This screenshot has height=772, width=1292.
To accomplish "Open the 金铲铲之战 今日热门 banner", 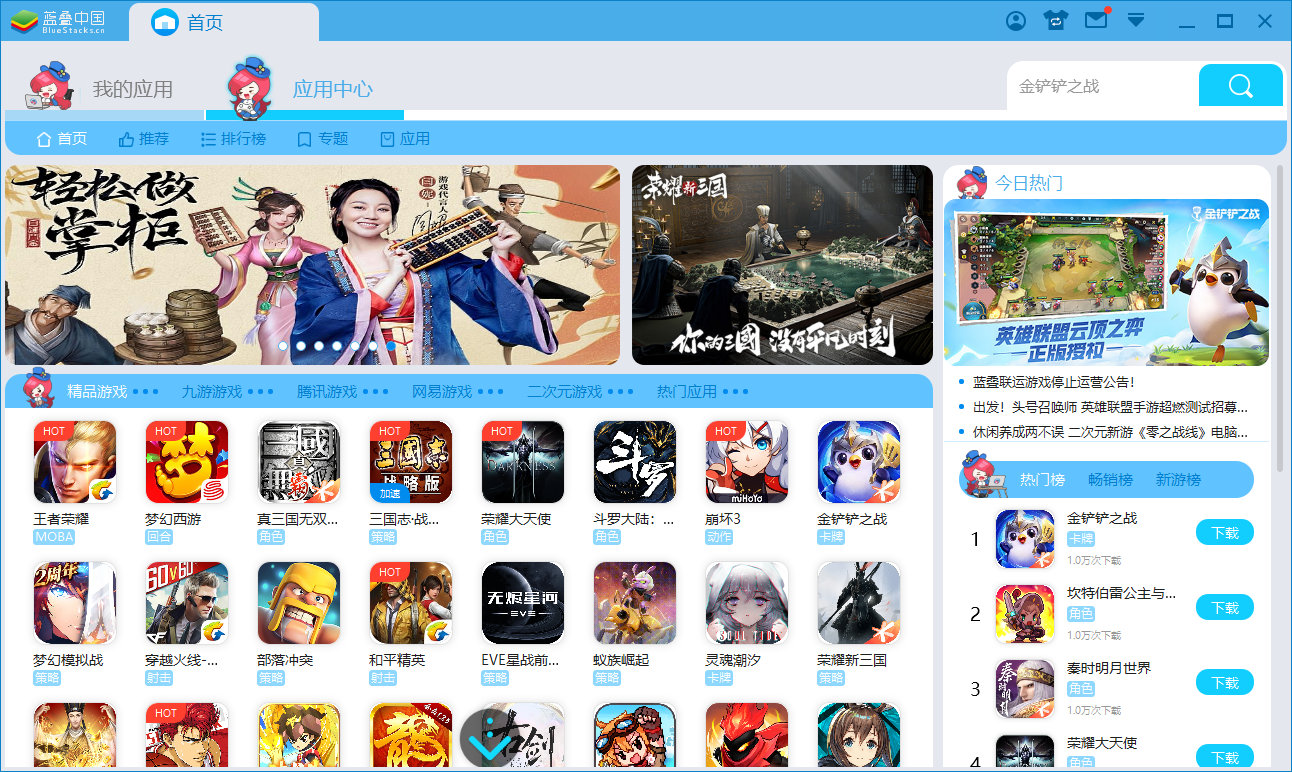I will 1106,283.
